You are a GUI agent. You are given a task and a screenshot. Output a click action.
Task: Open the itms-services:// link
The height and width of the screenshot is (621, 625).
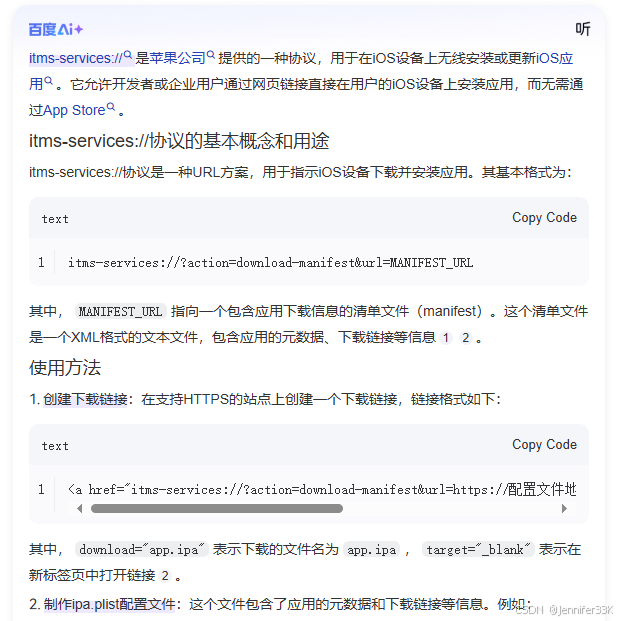pos(75,58)
